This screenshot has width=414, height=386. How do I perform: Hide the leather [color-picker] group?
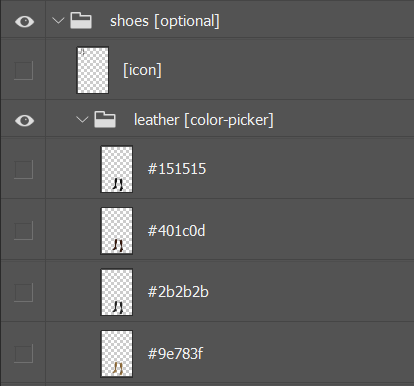coord(24,120)
